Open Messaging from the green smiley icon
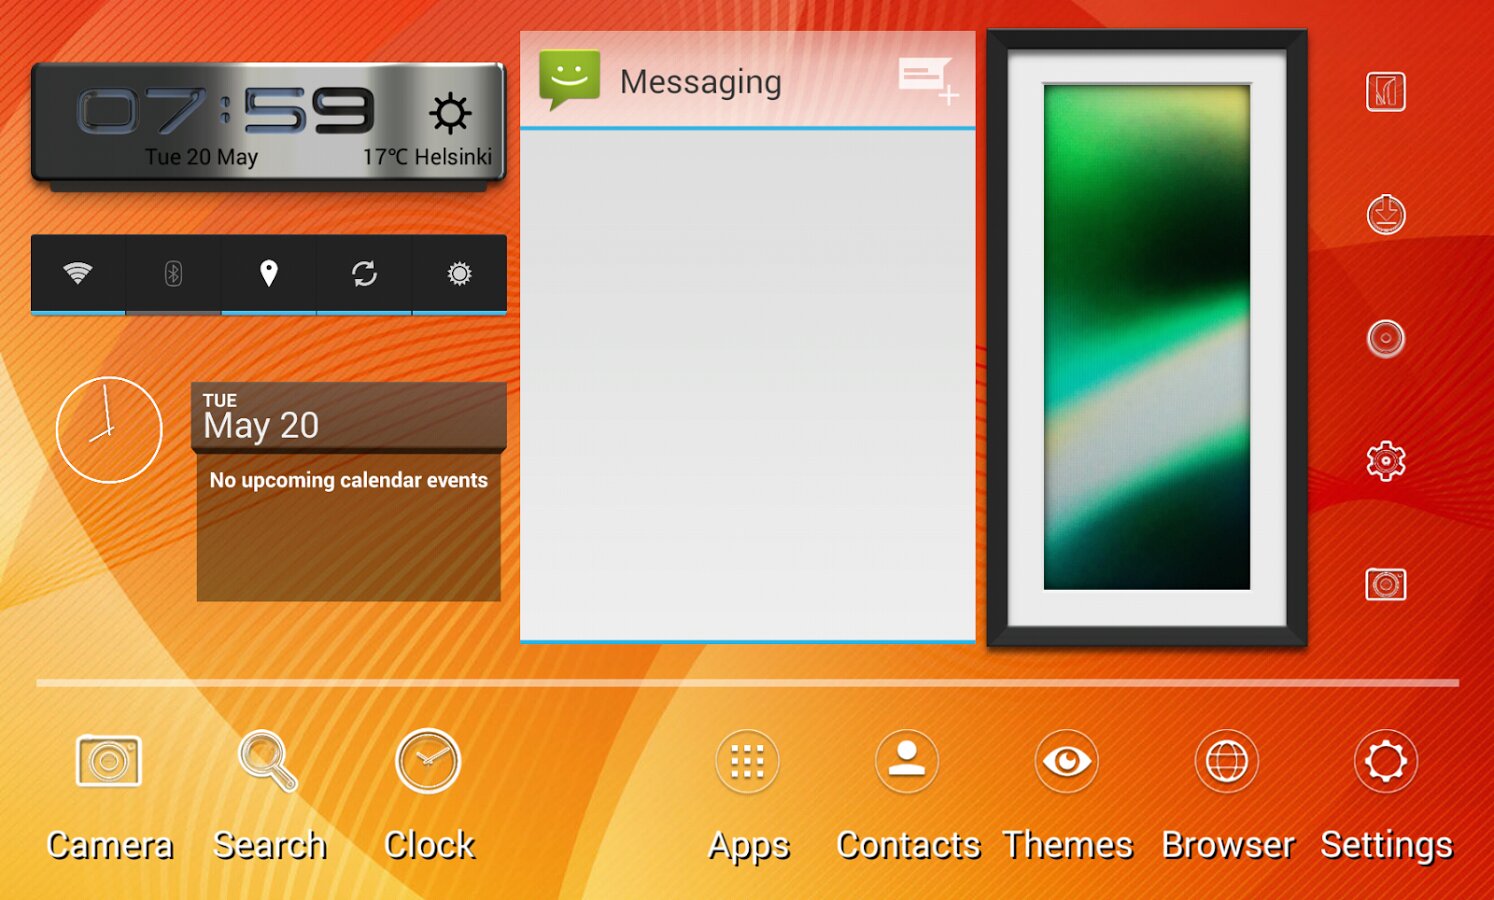Viewport: 1494px width, 900px height. click(570, 80)
